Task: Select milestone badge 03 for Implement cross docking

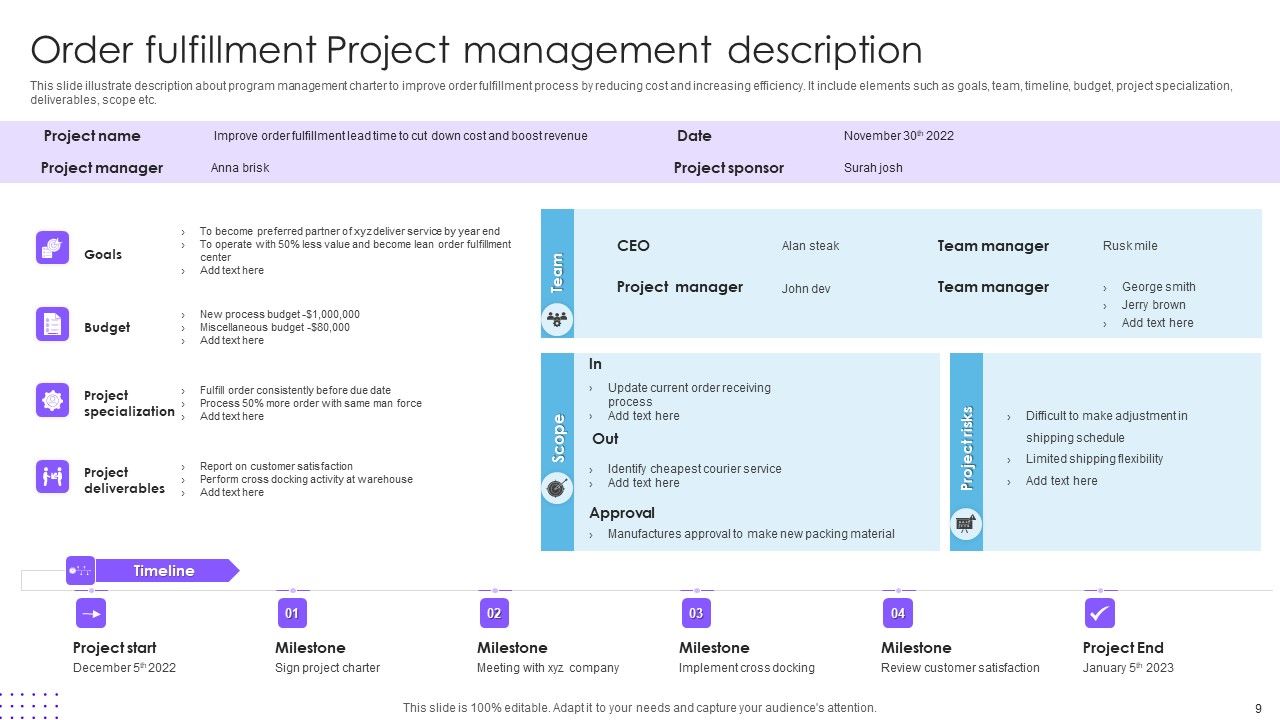Action: tap(696, 613)
